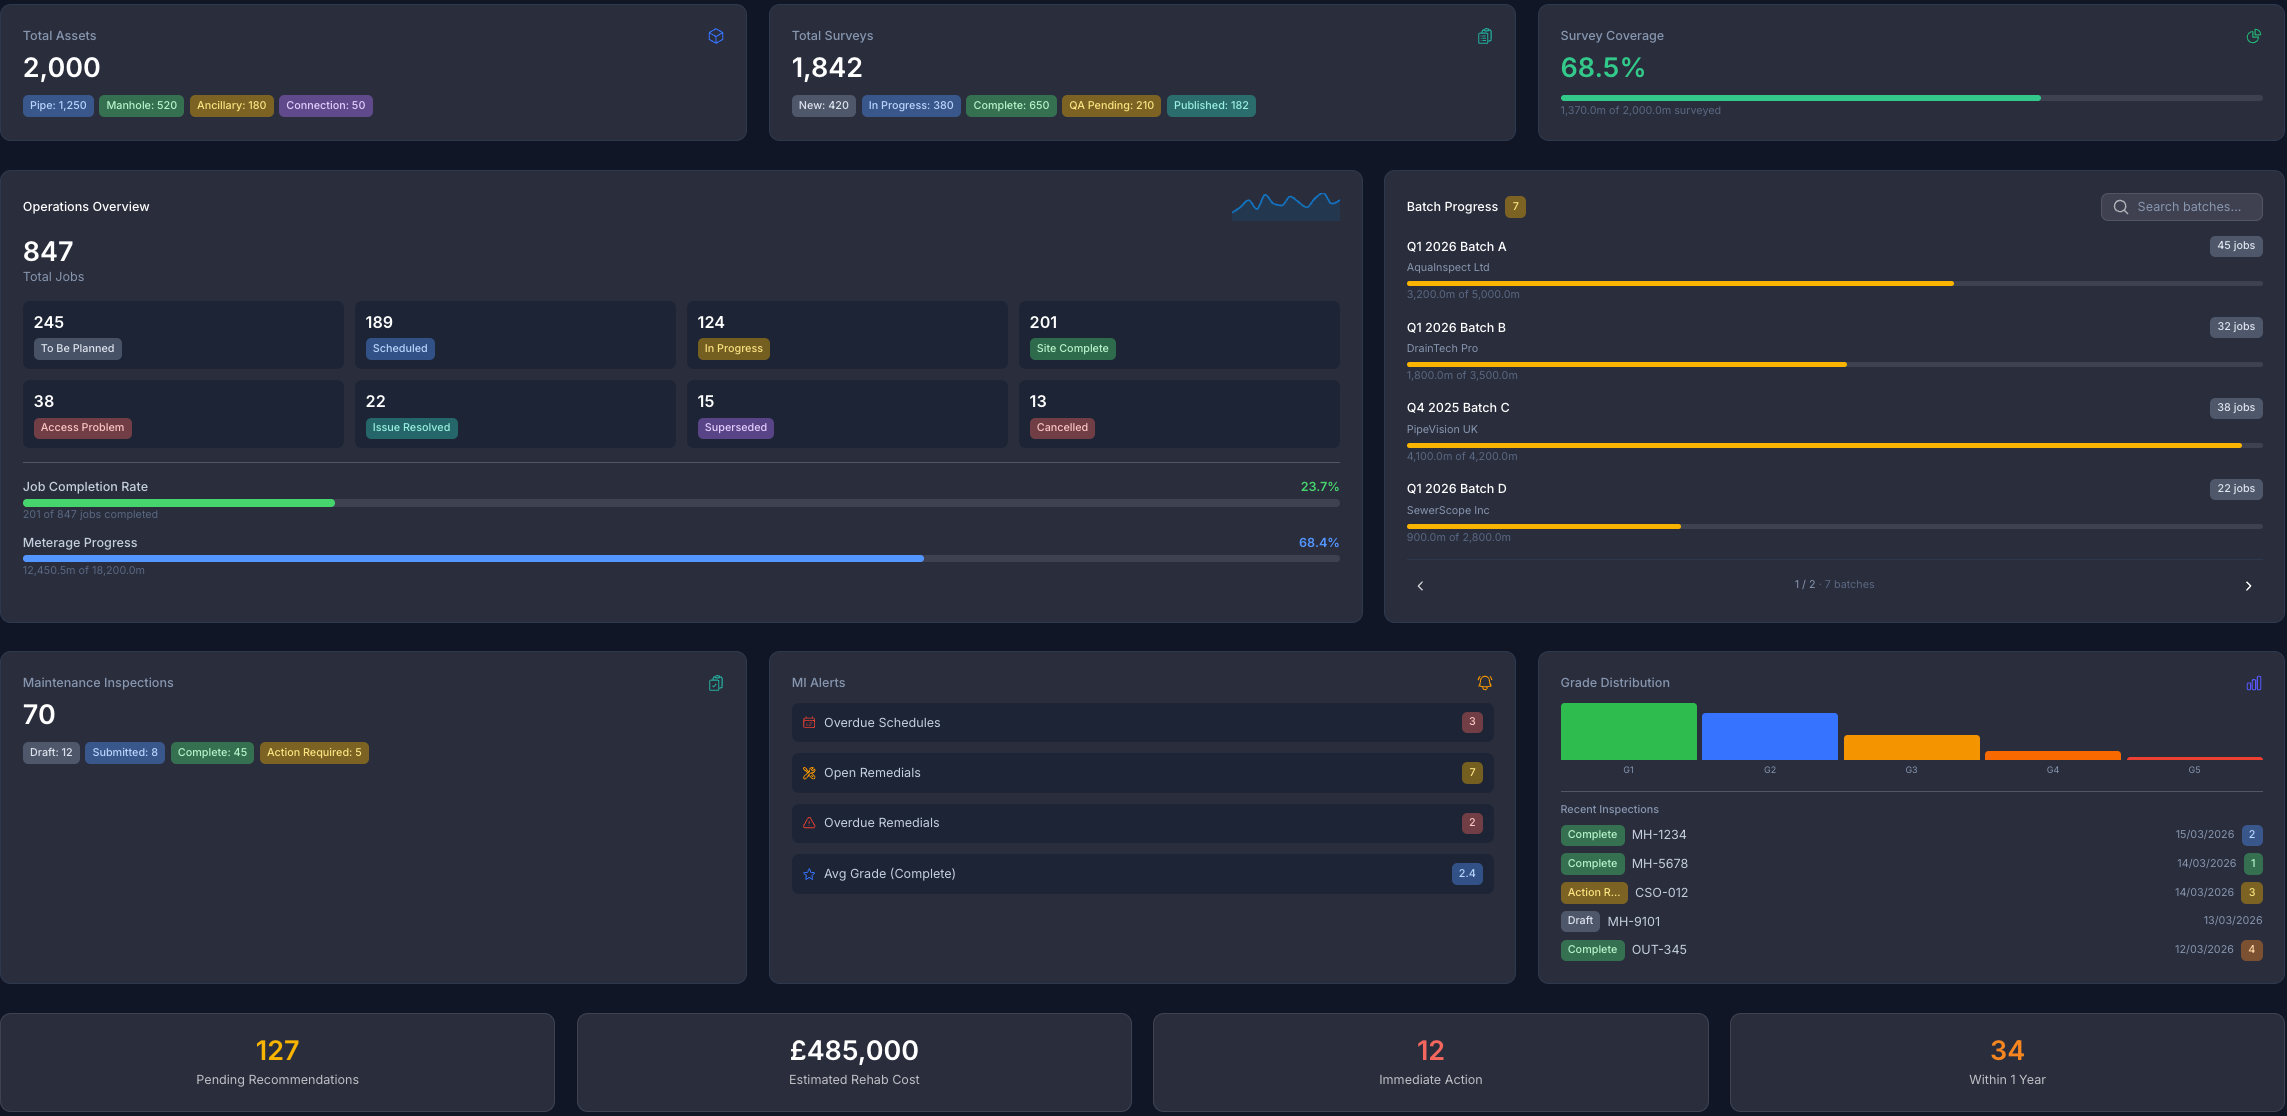
Task: Click the Survey Coverage progress bar
Action: [x=1911, y=98]
